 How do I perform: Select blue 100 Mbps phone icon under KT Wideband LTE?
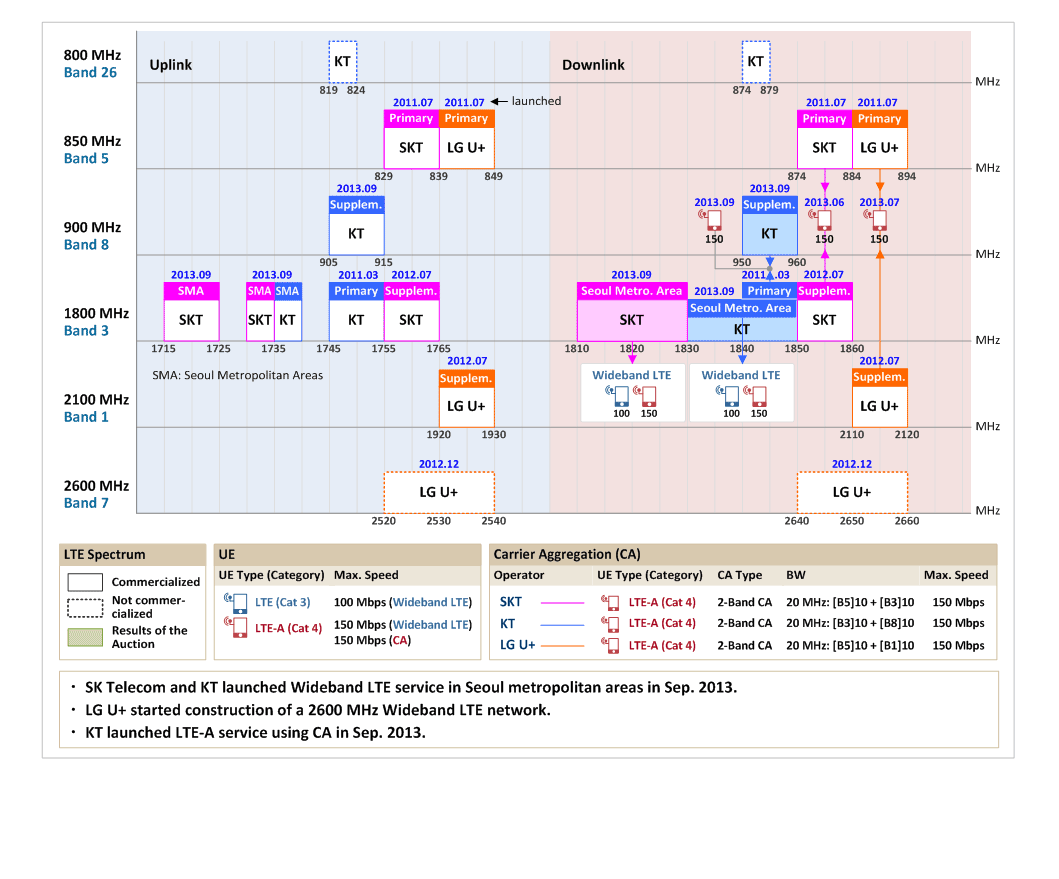pyautogui.click(x=729, y=396)
